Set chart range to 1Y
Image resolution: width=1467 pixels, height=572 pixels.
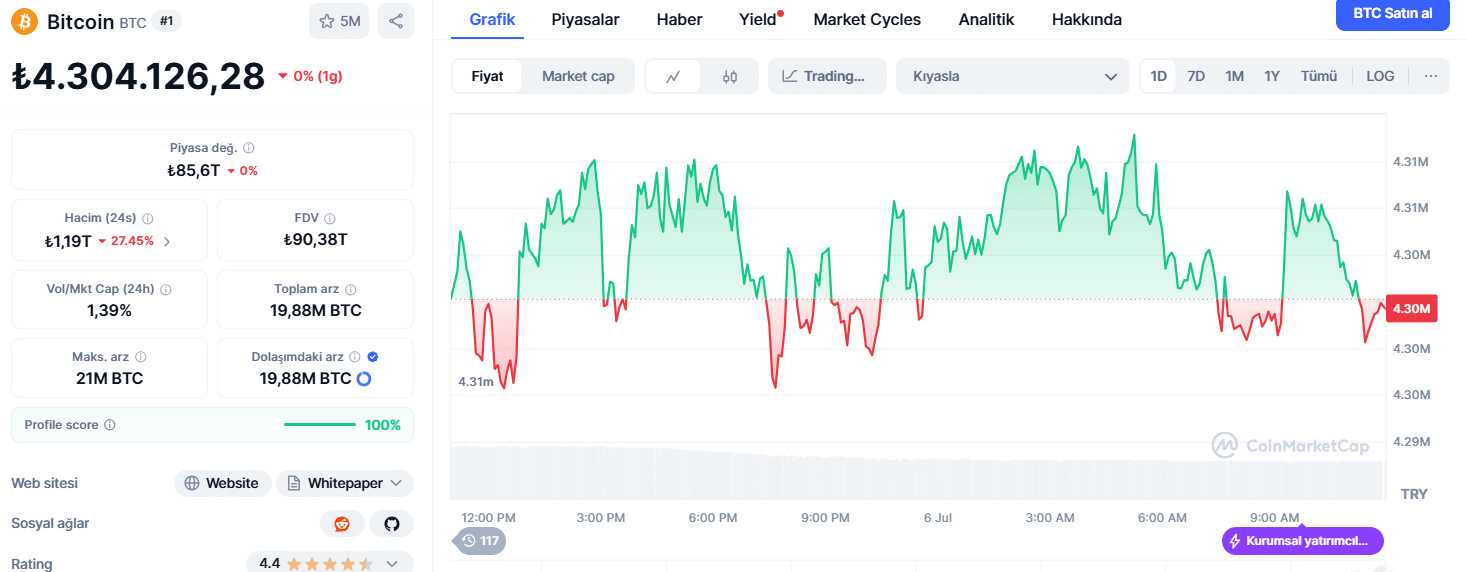click(x=1272, y=76)
